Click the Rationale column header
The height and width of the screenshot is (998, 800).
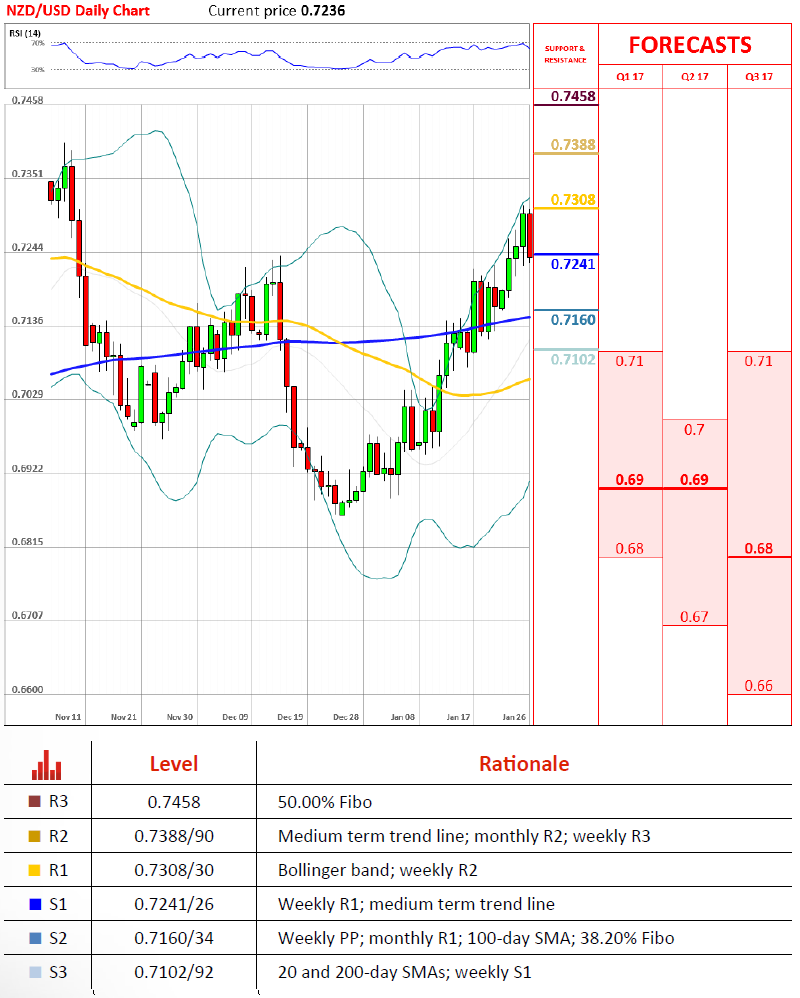click(524, 764)
